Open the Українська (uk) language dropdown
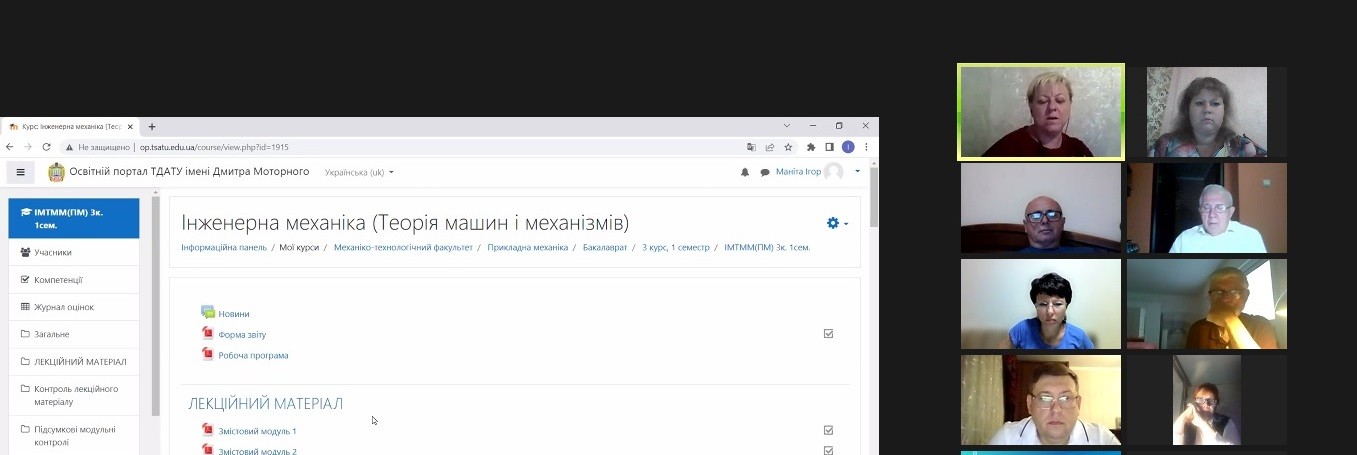Image resolution: width=1357 pixels, height=455 pixels. click(x=359, y=172)
